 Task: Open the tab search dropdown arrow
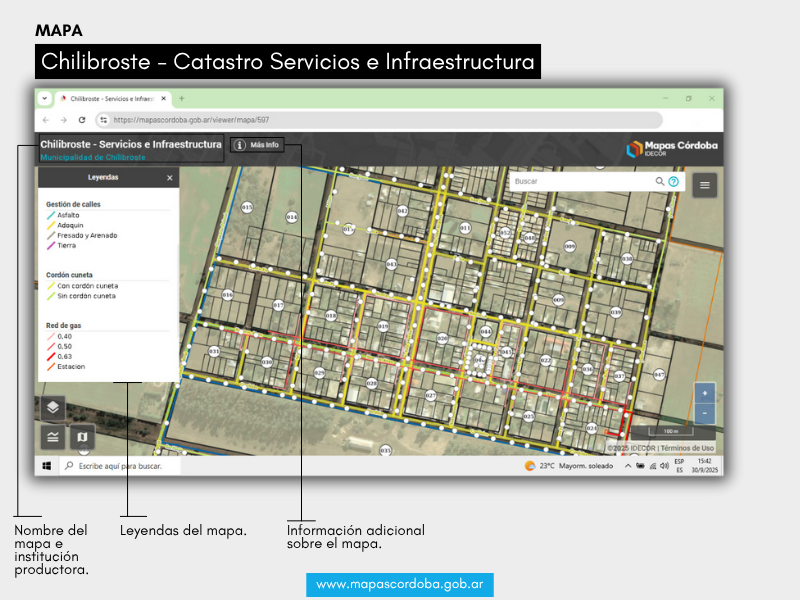(45, 99)
